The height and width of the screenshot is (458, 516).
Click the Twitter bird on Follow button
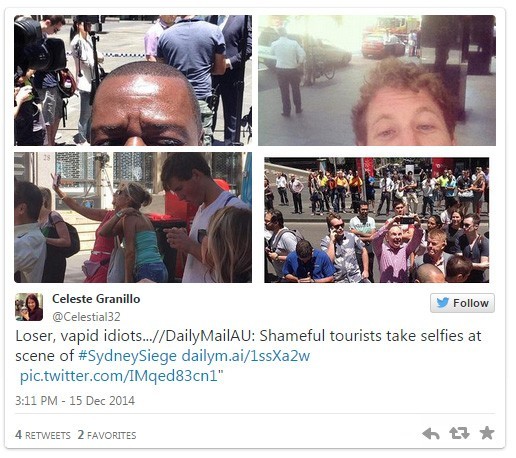coord(443,303)
